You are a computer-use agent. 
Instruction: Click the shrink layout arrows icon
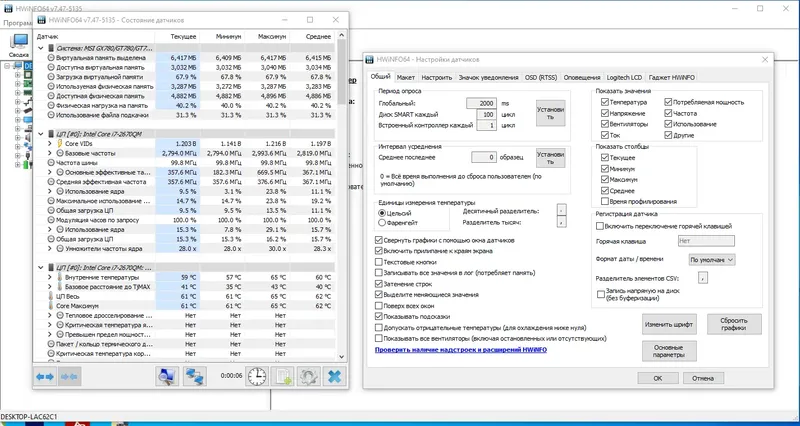click(x=69, y=377)
